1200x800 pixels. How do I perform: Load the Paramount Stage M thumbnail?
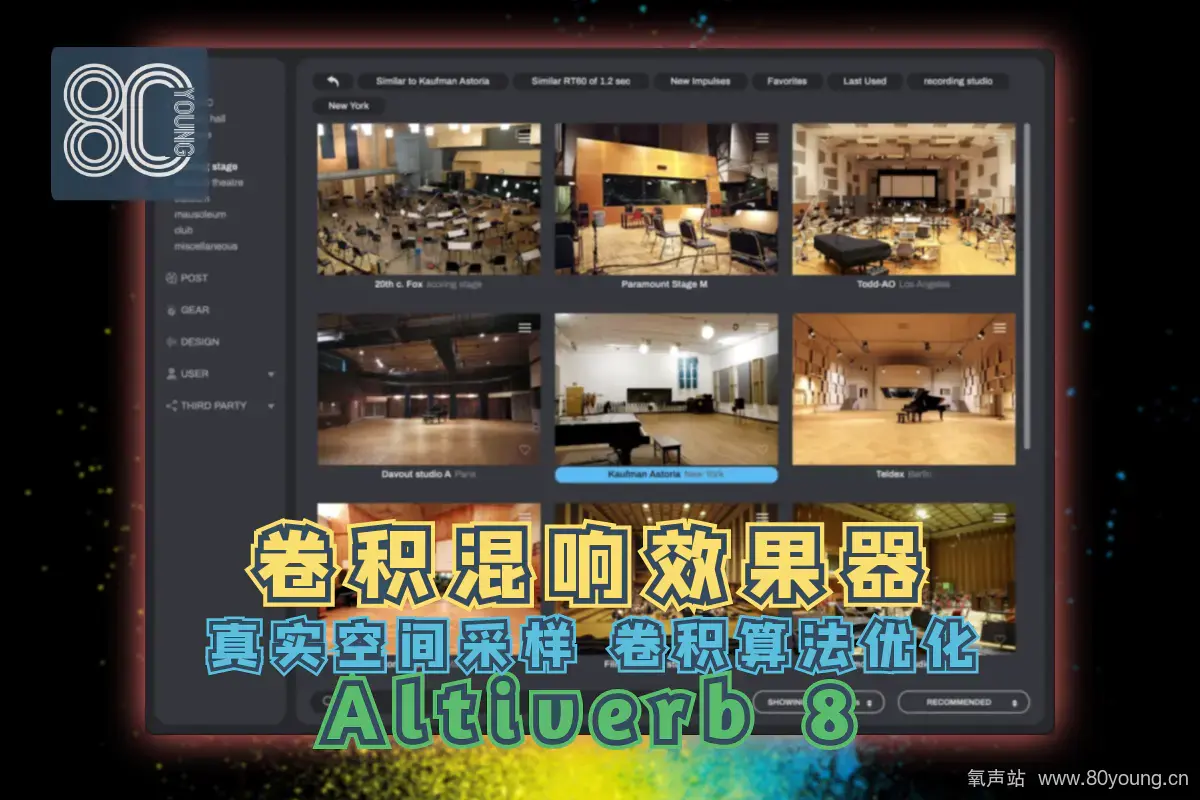pos(666,199)
